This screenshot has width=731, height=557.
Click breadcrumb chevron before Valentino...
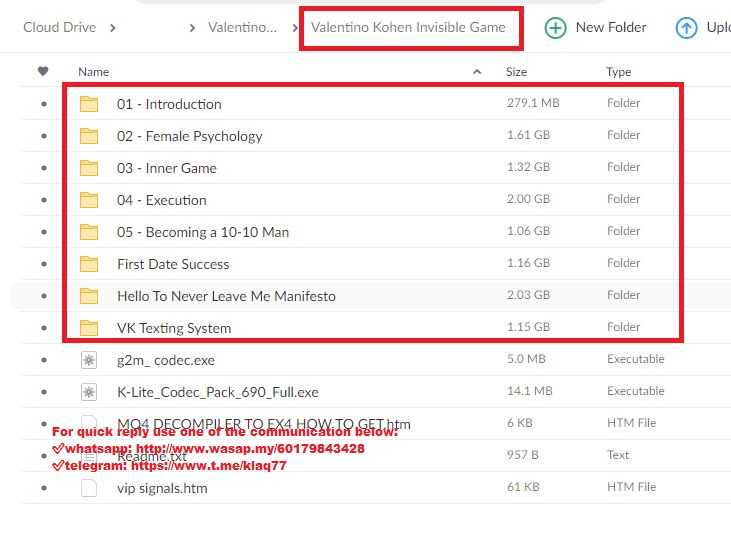pyautogui.click(x=192, y=28)
